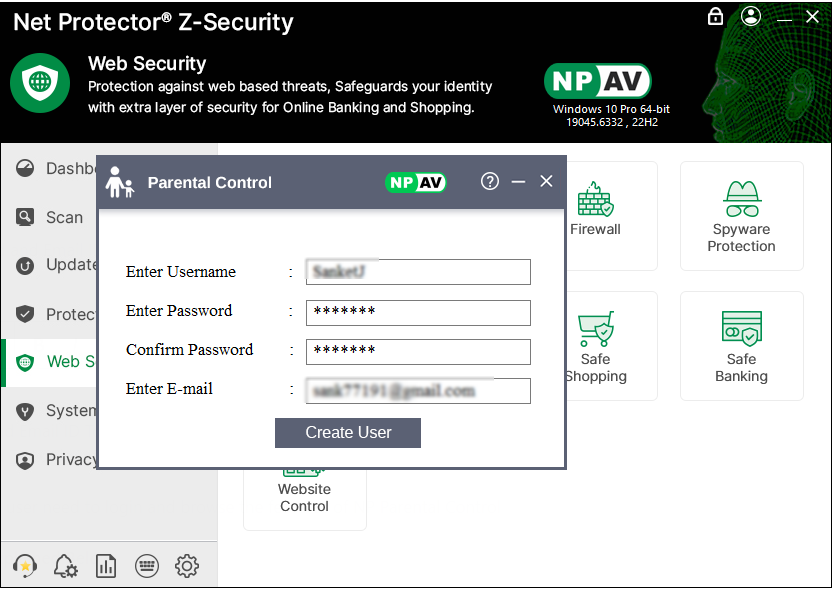
Task: Open the settings gear icon
Action: pos(187,565)
